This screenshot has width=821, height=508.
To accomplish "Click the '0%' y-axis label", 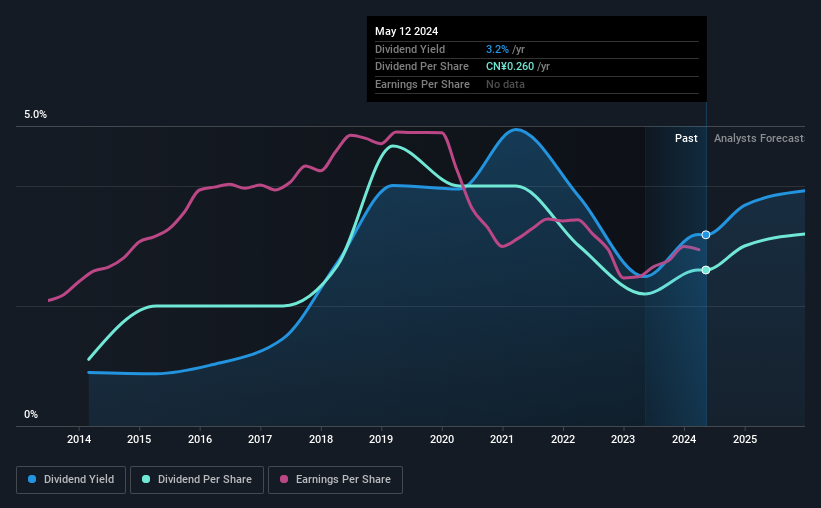I will click(31, 414).
